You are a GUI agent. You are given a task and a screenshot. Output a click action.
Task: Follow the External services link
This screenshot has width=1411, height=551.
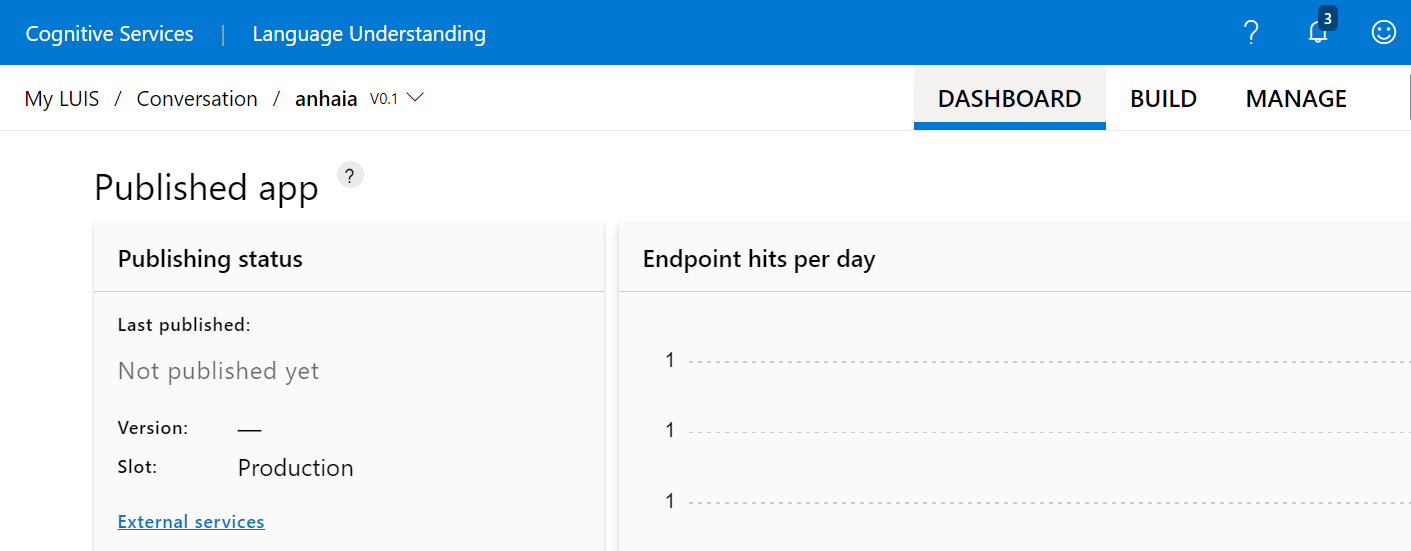191,522
